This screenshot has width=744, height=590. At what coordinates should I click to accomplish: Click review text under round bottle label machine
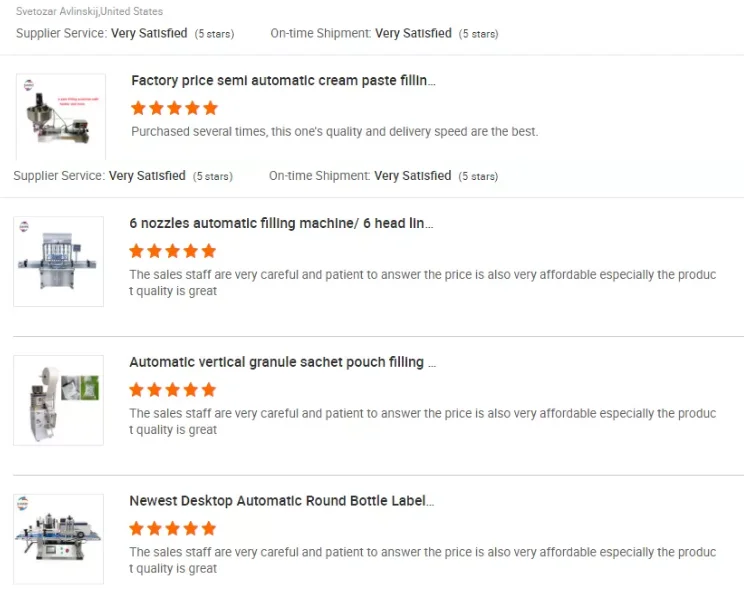tap(422, 560)
